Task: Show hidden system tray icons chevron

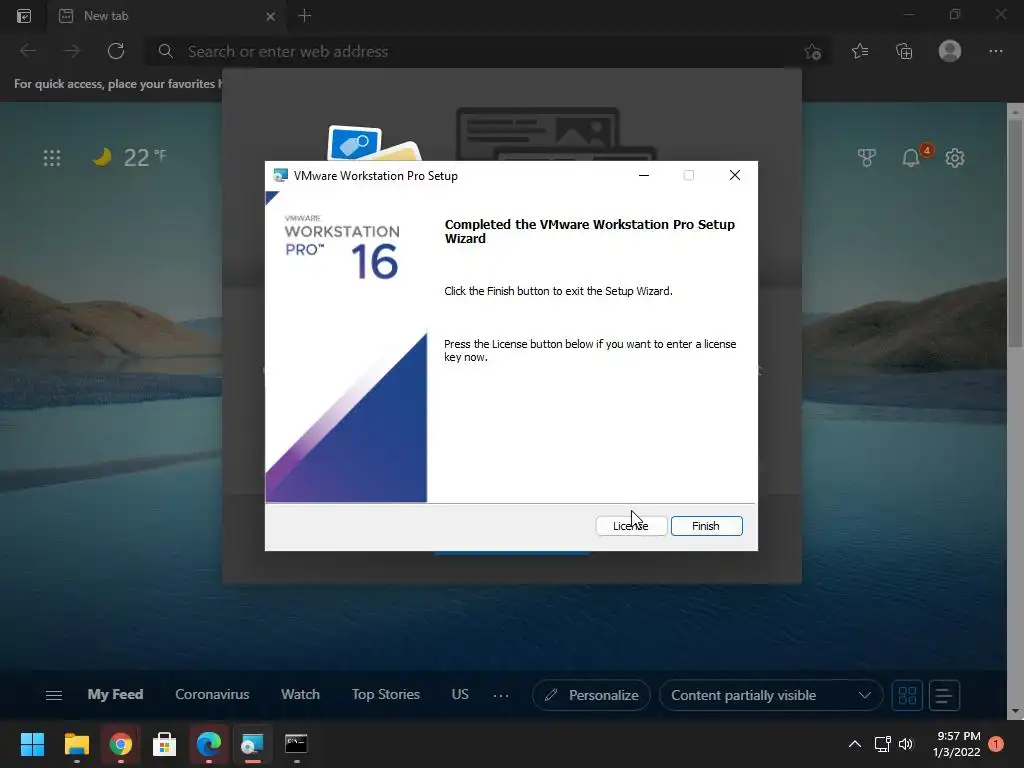Action: 855,744
